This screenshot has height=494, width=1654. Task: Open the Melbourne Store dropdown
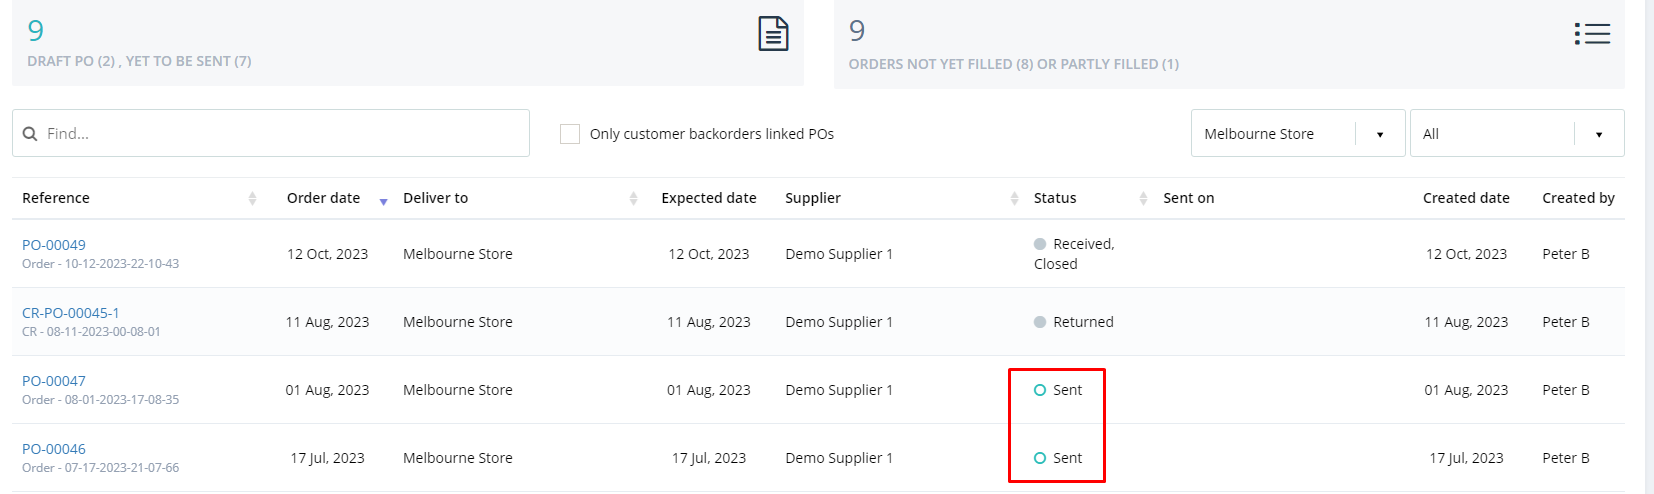click(1298, 133)
